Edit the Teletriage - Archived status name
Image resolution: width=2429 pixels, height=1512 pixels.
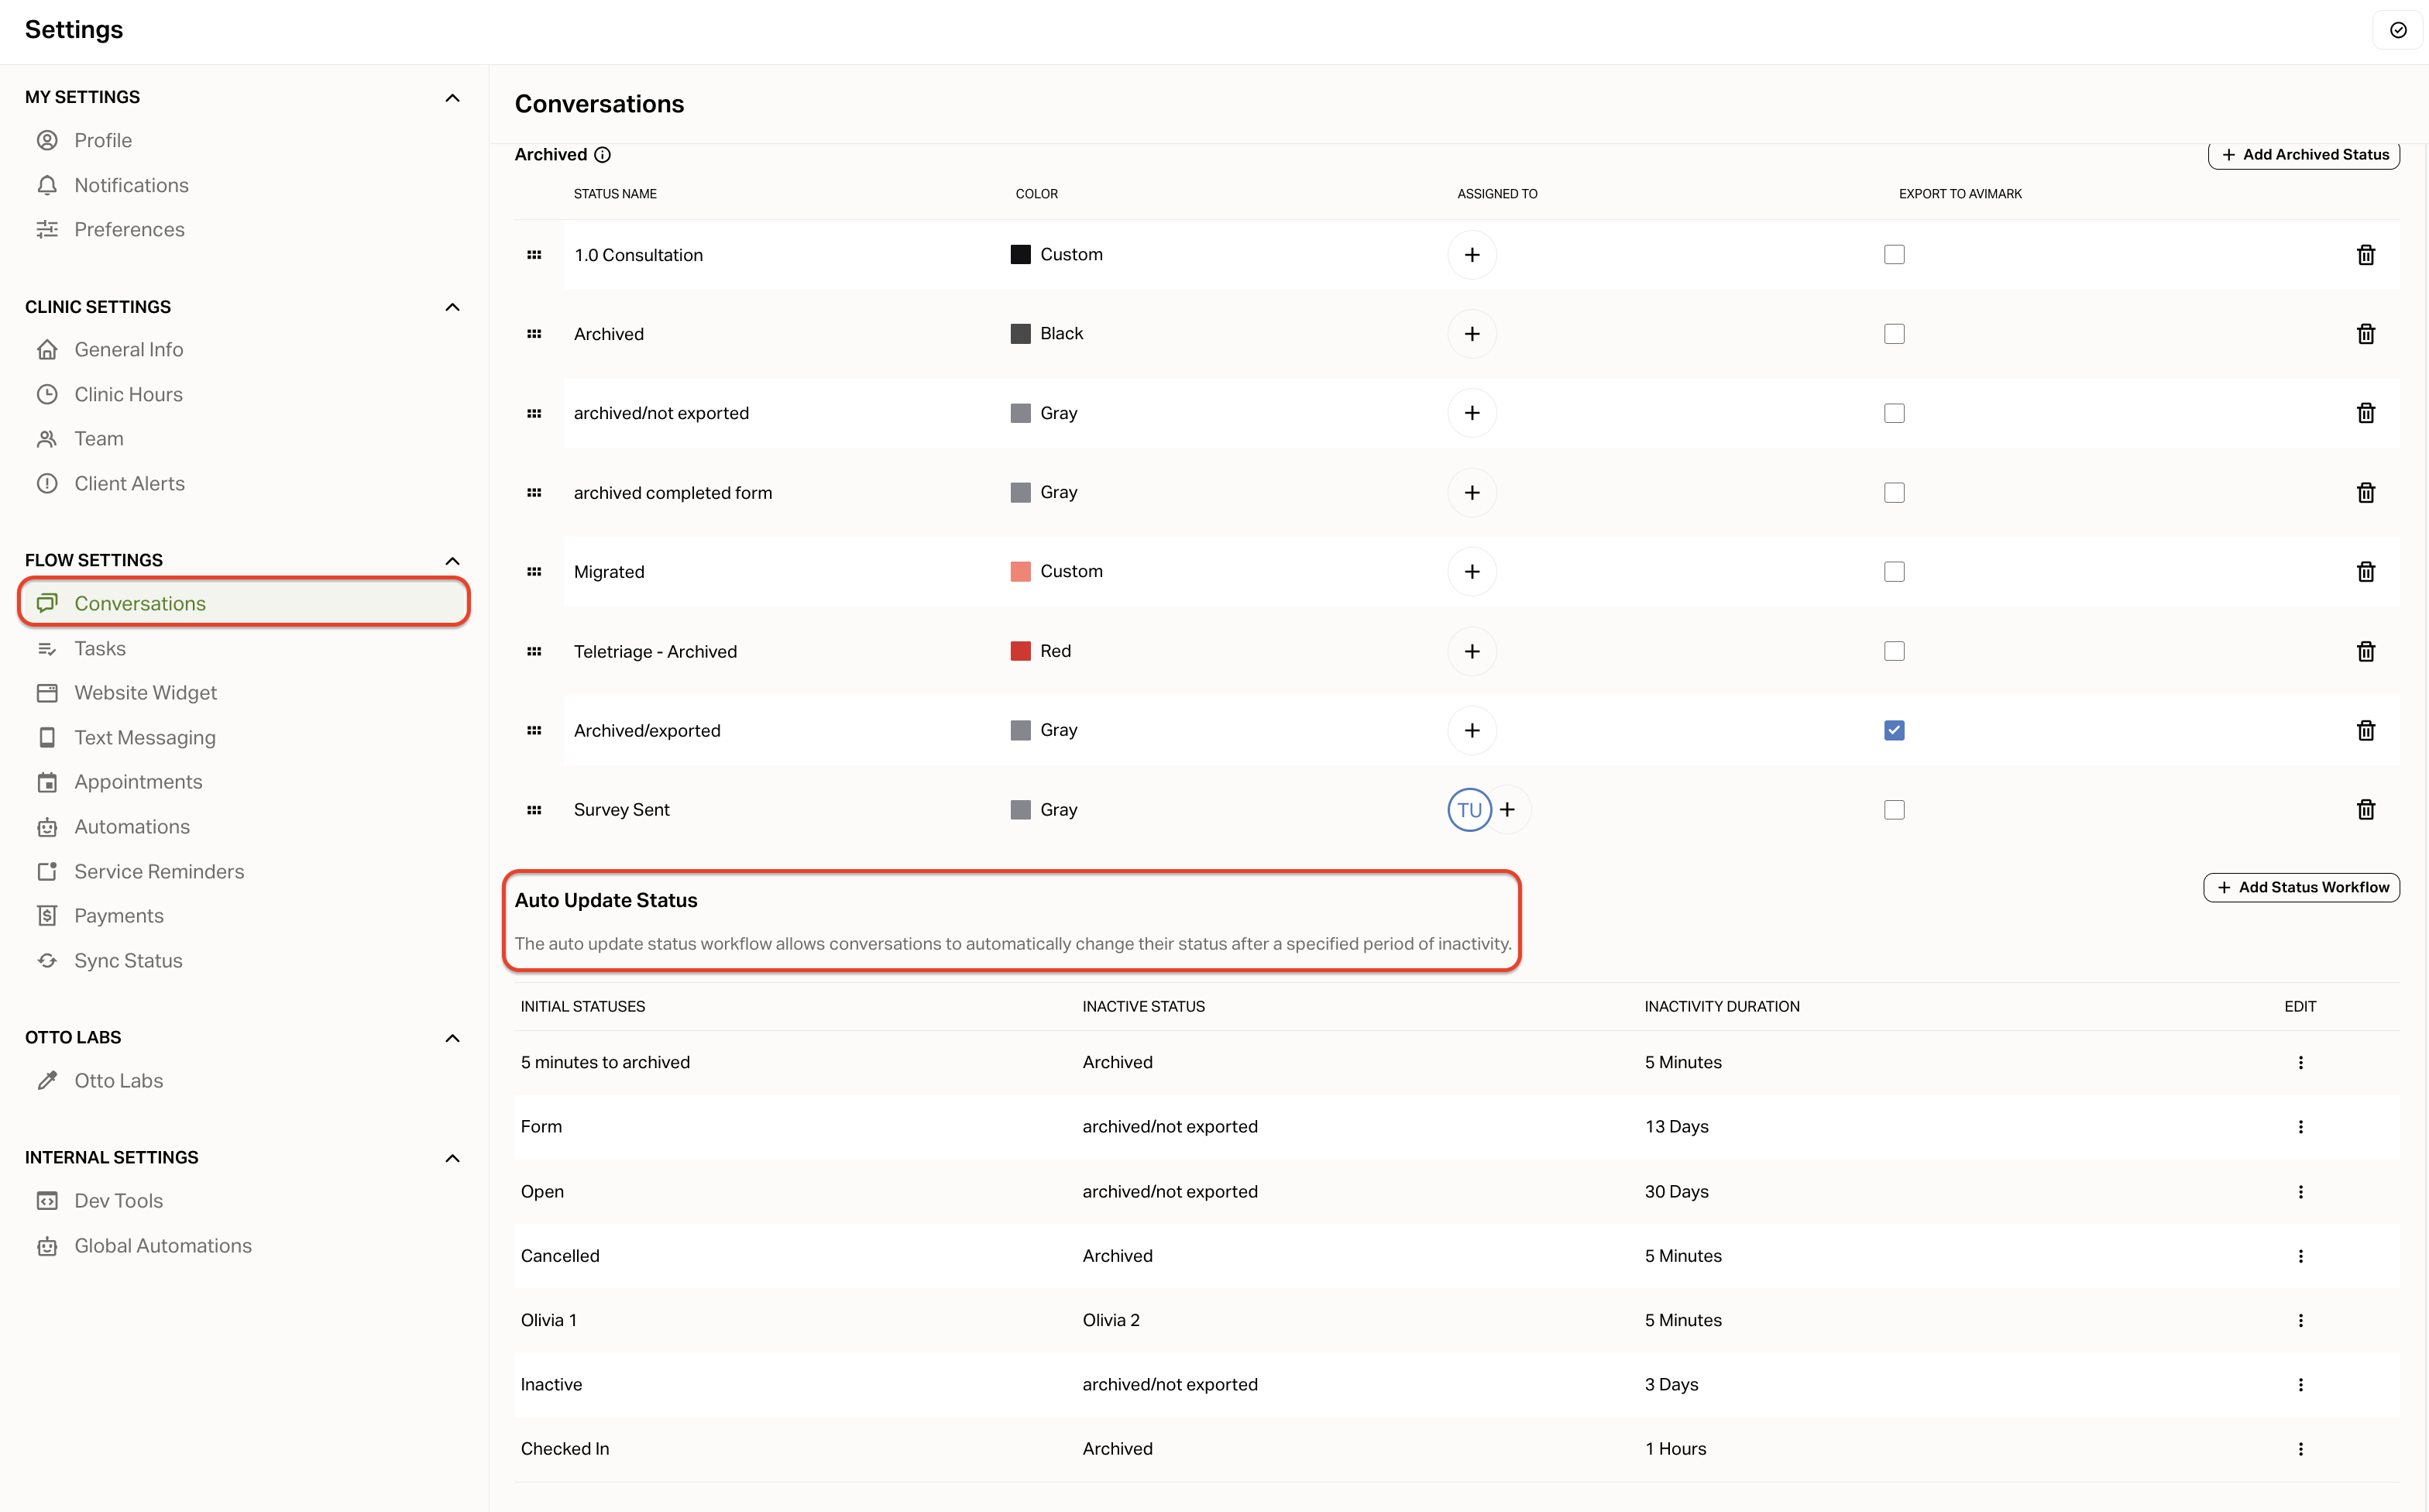[x=655, y=652]
